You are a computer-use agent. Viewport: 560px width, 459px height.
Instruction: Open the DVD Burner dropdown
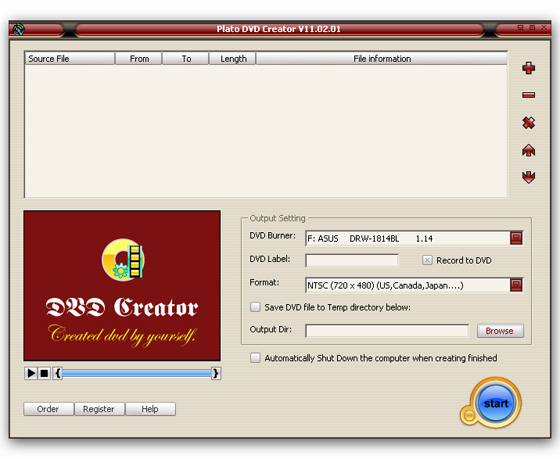point(516,238)
